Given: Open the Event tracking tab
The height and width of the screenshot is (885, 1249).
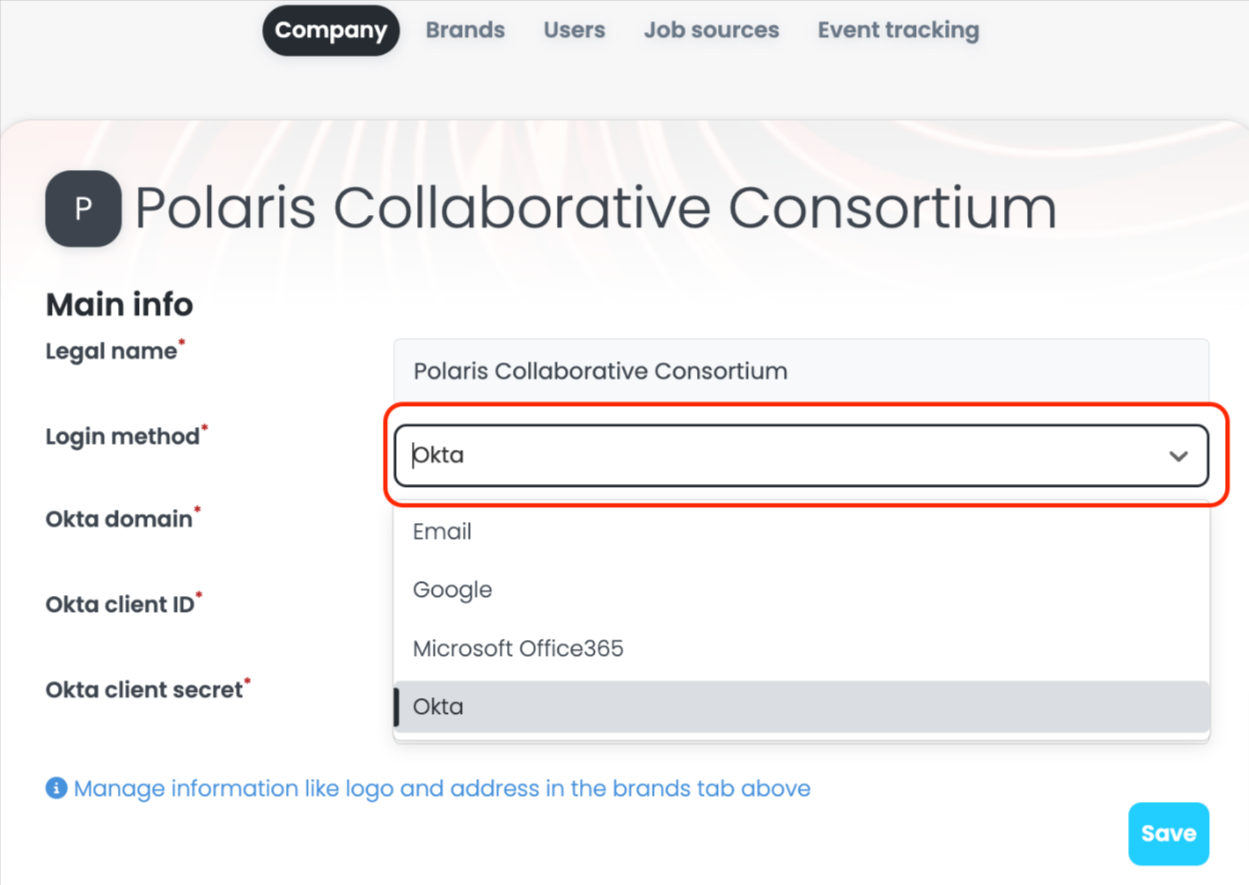Looking at the screenshot, I should (897, 30).
